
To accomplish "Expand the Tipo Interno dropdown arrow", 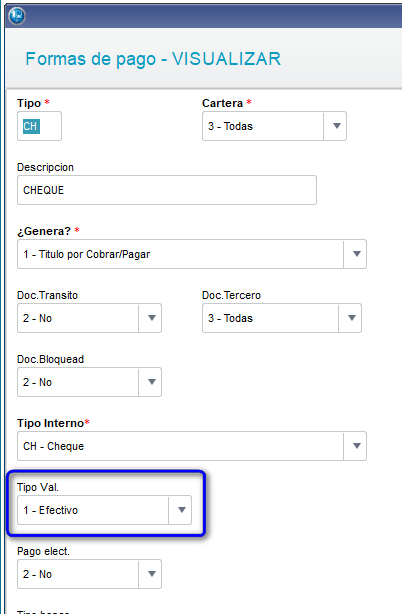I will click(356, 446).
